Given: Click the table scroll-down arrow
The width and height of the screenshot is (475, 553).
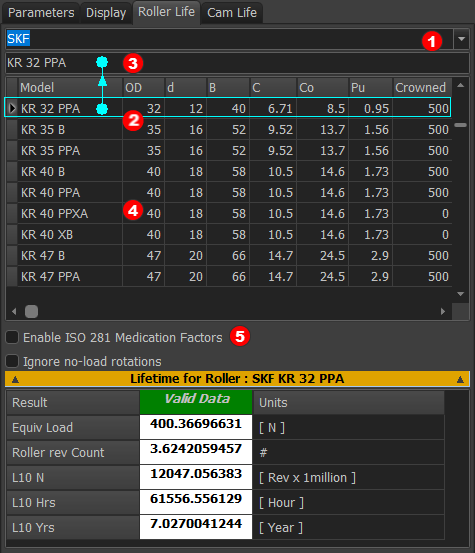Looking at the screenshot, I should (x=460, y=294).
